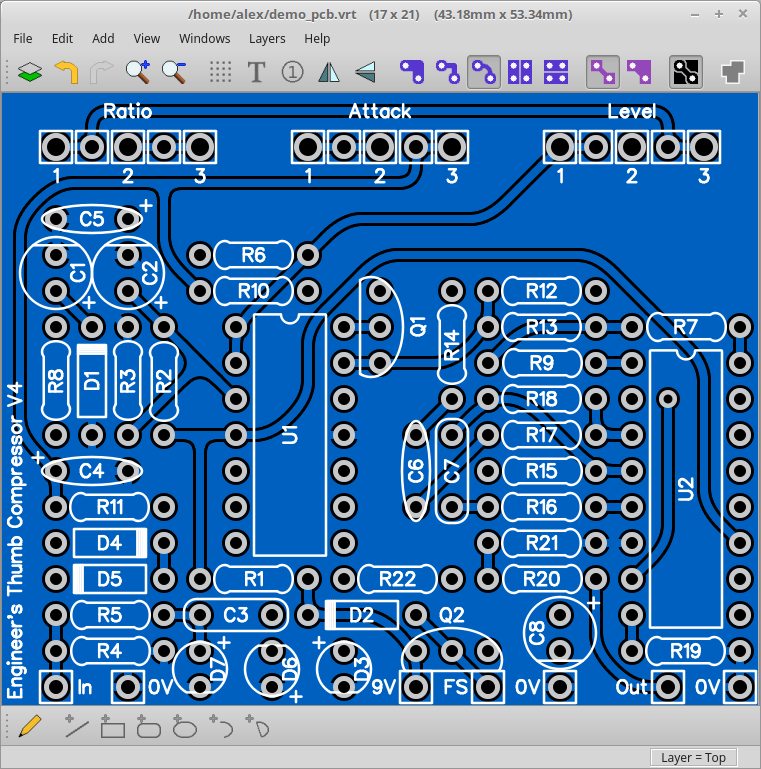Click the R22 resistor on the board
Screen dimensions: 761x769
[x=397, y=579]
